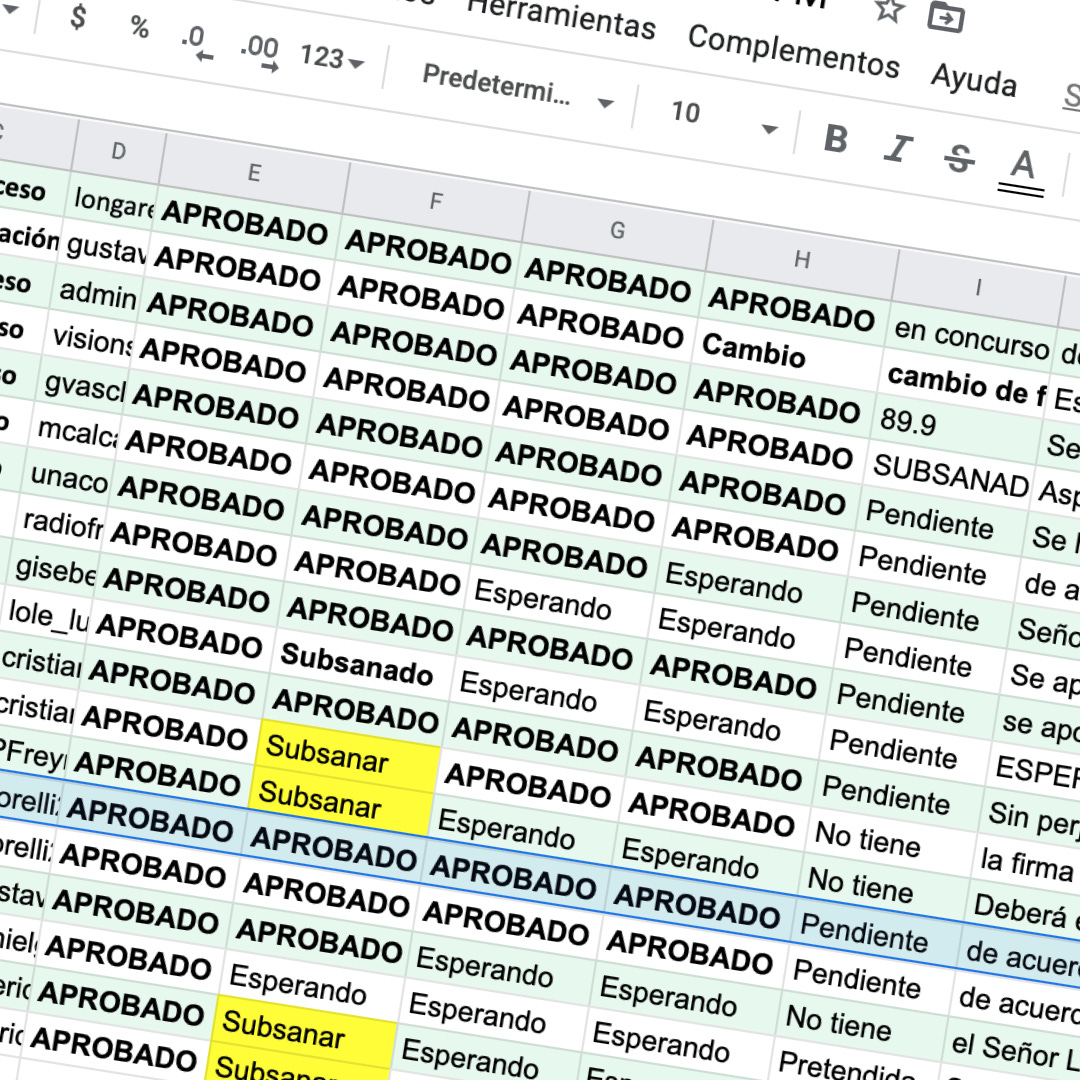The image size is (1080, 1080).
Task: Select the 'la firma' cell
Action: coord(1026,865)
